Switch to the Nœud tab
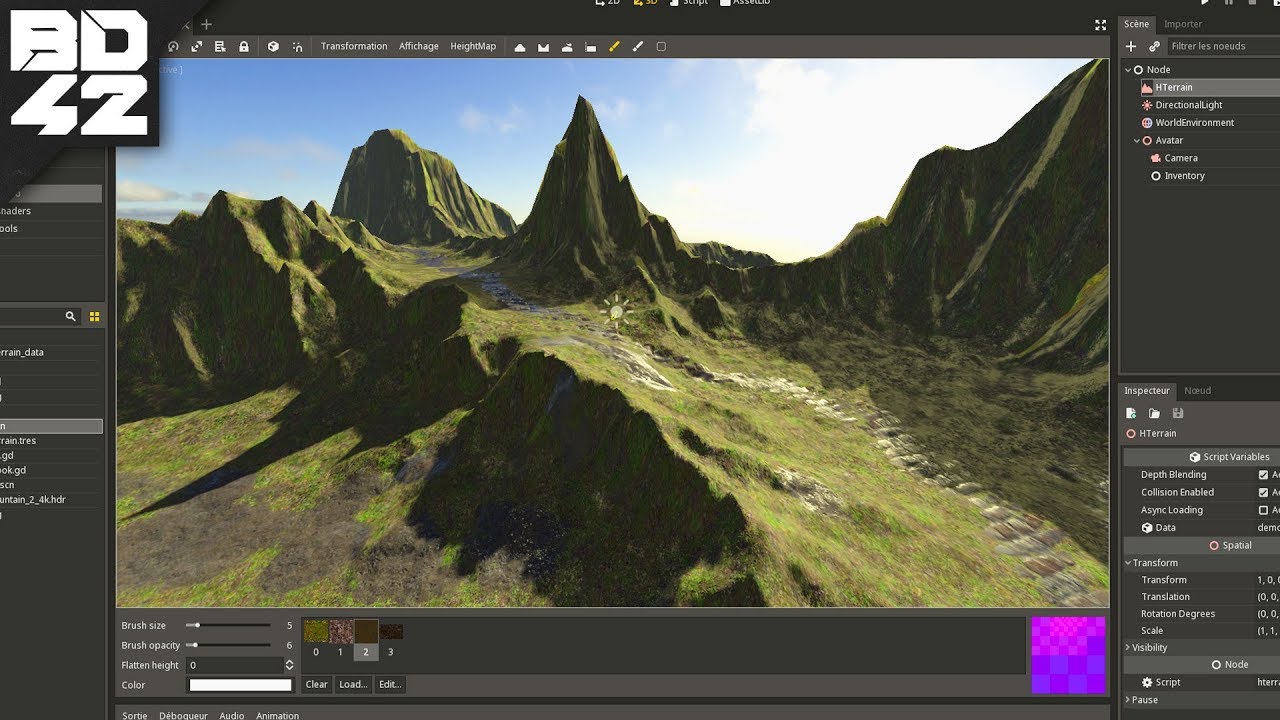This screenshot has width=1280, height=720. (1197, 391)
